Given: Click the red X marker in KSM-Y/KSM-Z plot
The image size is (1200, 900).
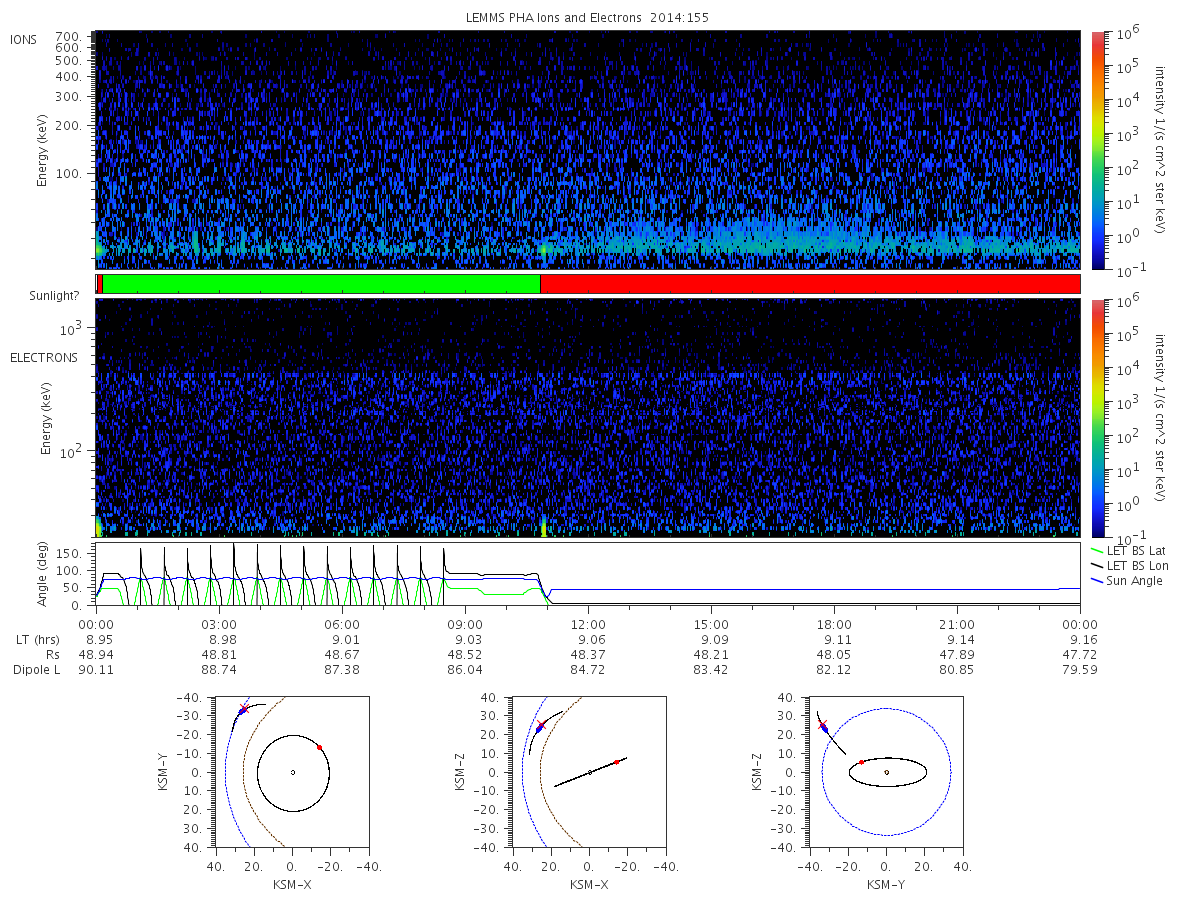Looking at the screenshot, I should pyautogui.click(x=823, y=724).
